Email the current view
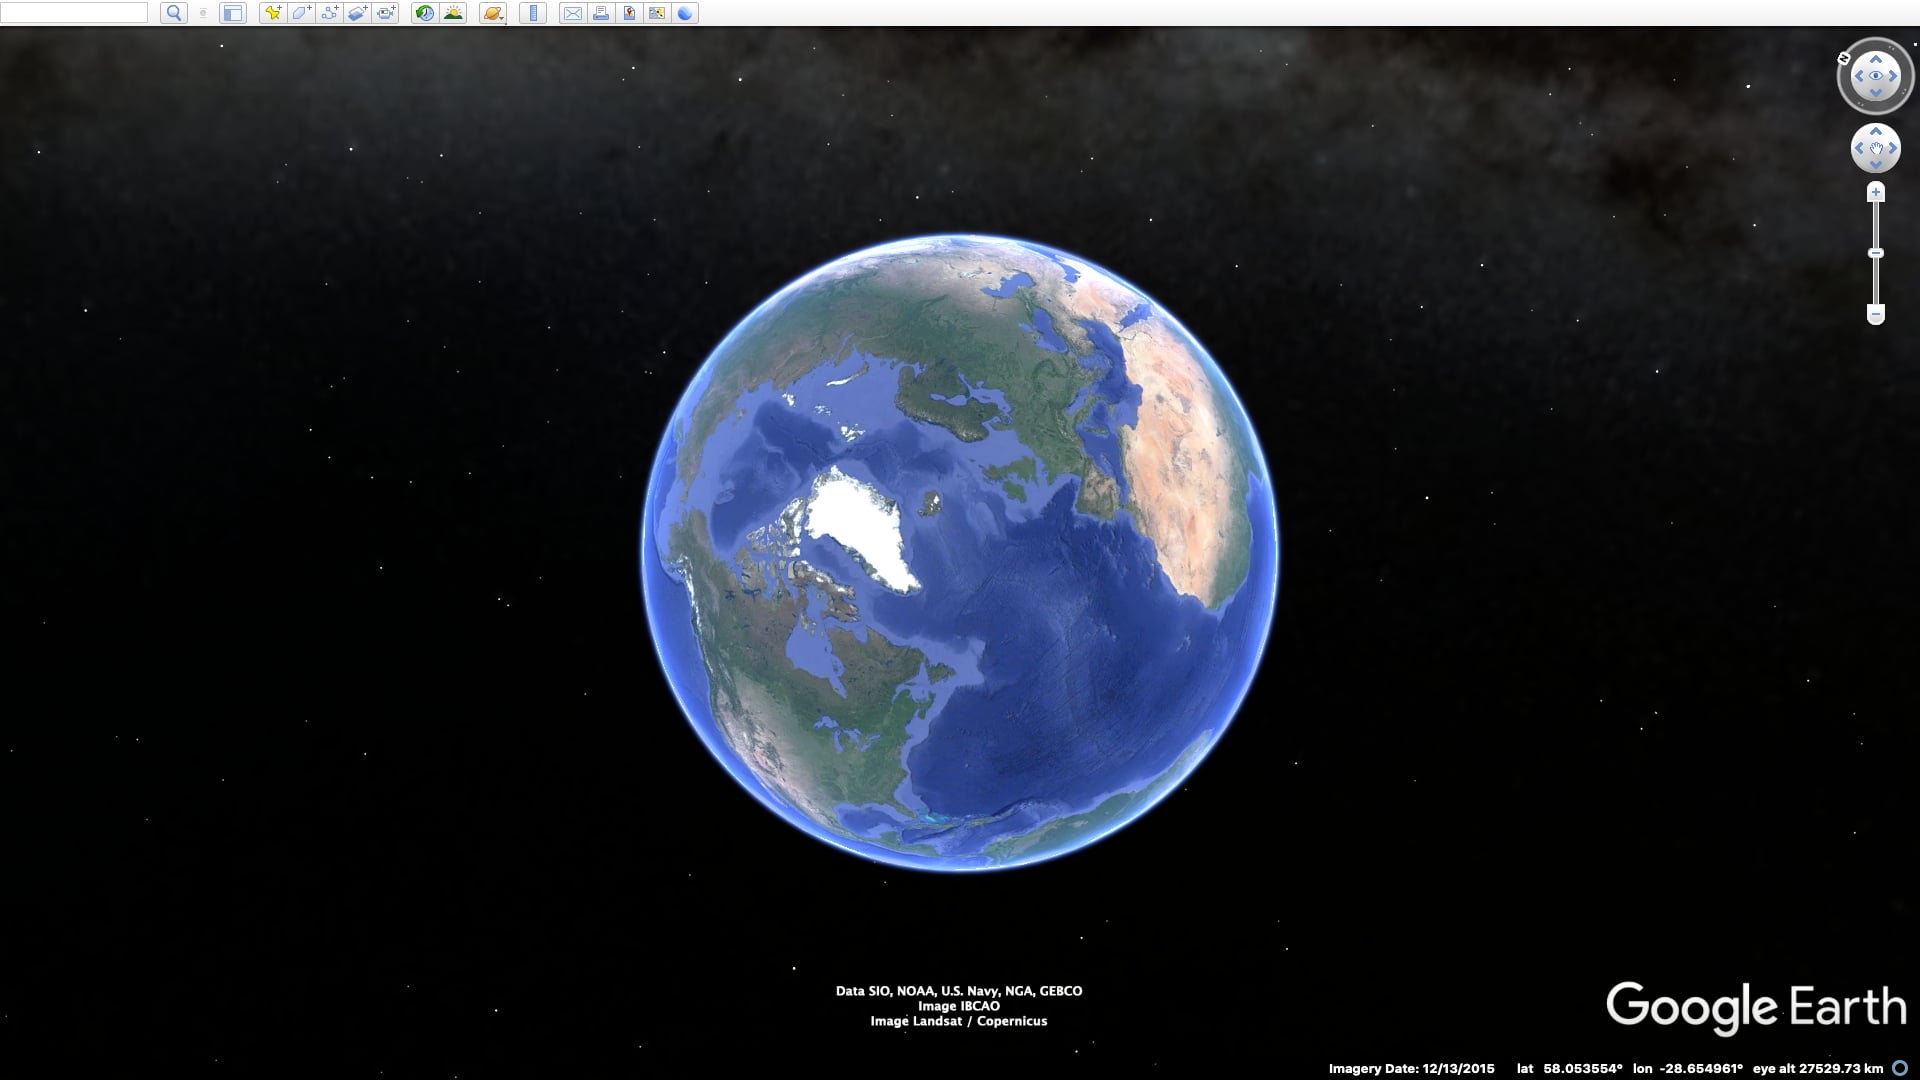Image resolution: width=1920 pixels, height=1080 pixels. [x=572, y=13]
